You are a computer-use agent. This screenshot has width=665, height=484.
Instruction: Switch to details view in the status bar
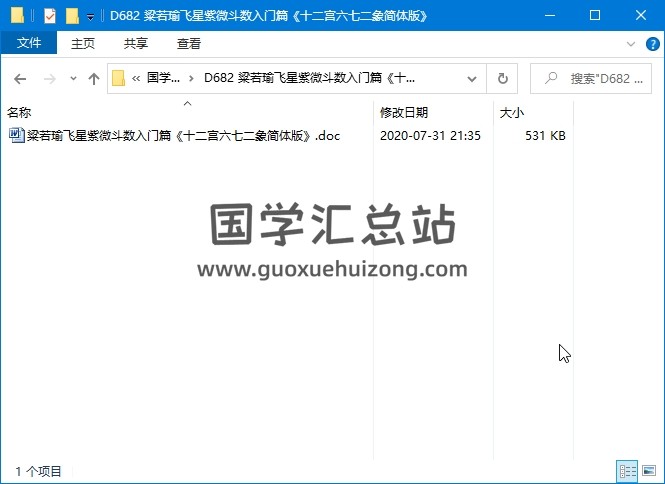click(628, 470)
